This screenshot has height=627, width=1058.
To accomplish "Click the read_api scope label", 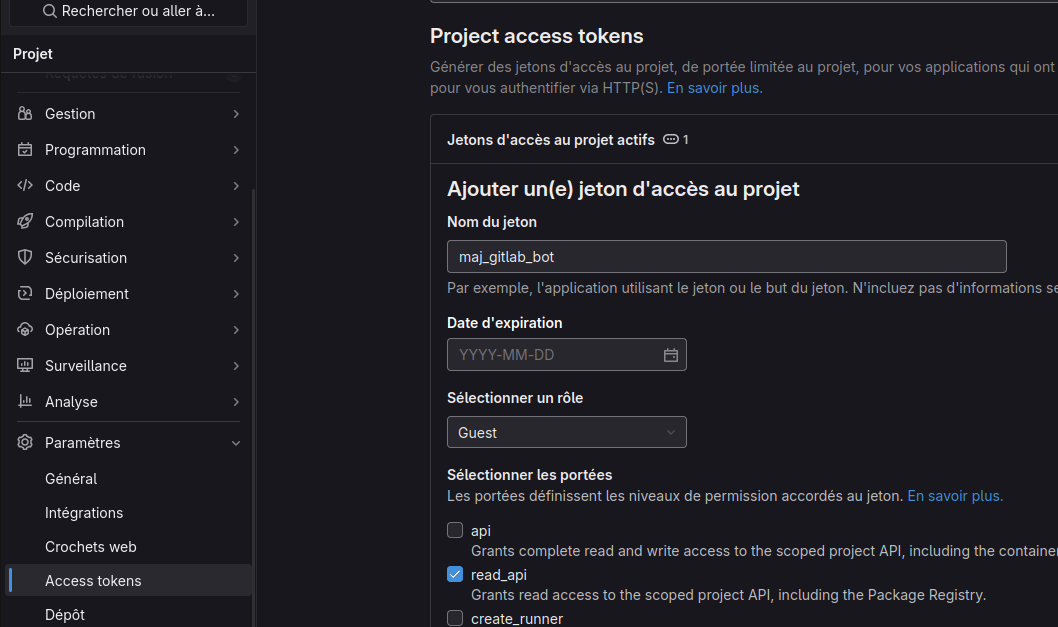I will 499,575.
